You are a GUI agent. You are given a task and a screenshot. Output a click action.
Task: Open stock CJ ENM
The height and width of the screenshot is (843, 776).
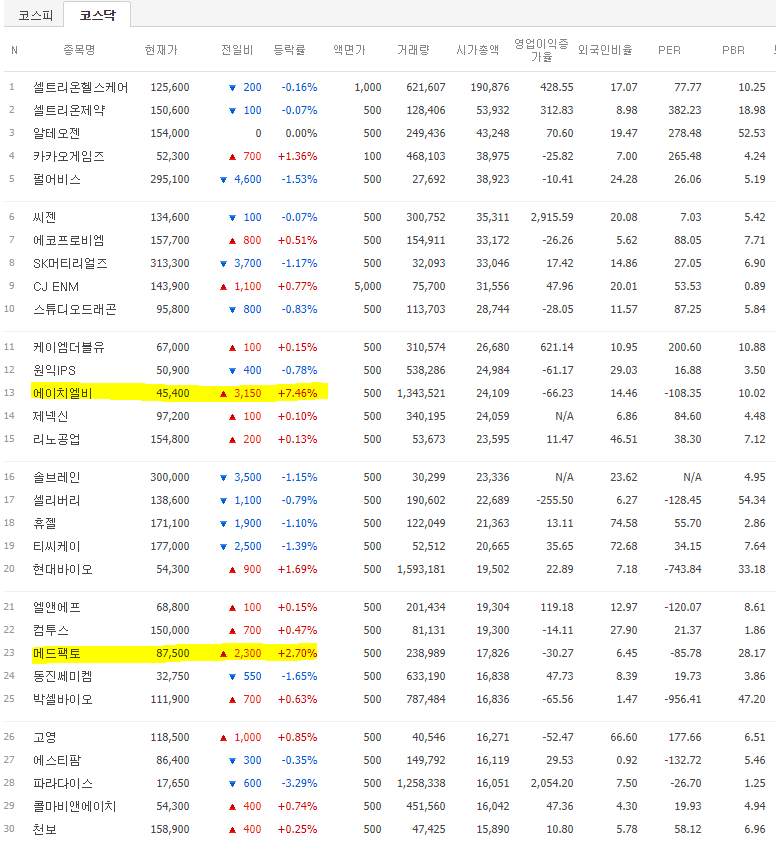point(56,287)
